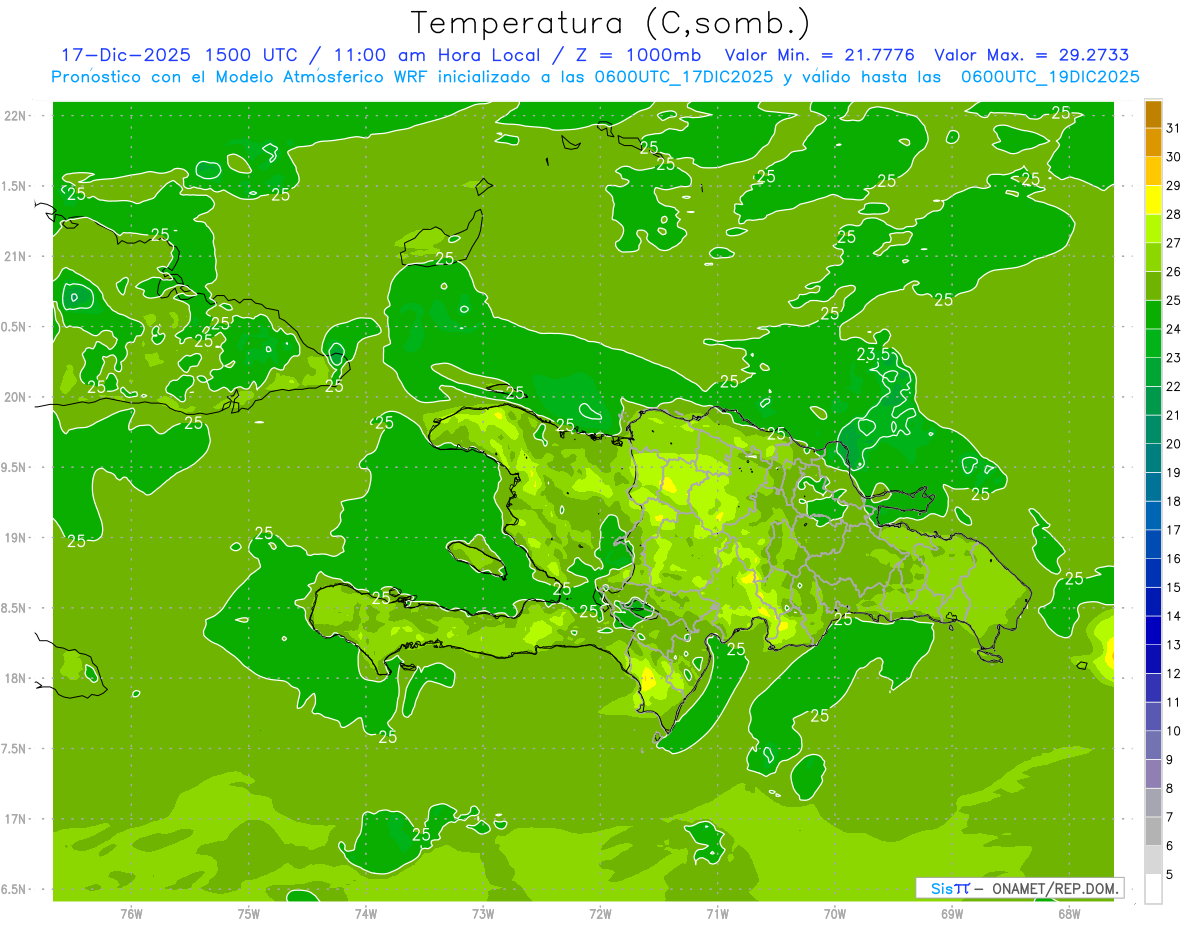The width and height of the screenshot is (1200, 927).
Task: Pick the dark orange swatch above 31
Action: [x=1153, y=114]
